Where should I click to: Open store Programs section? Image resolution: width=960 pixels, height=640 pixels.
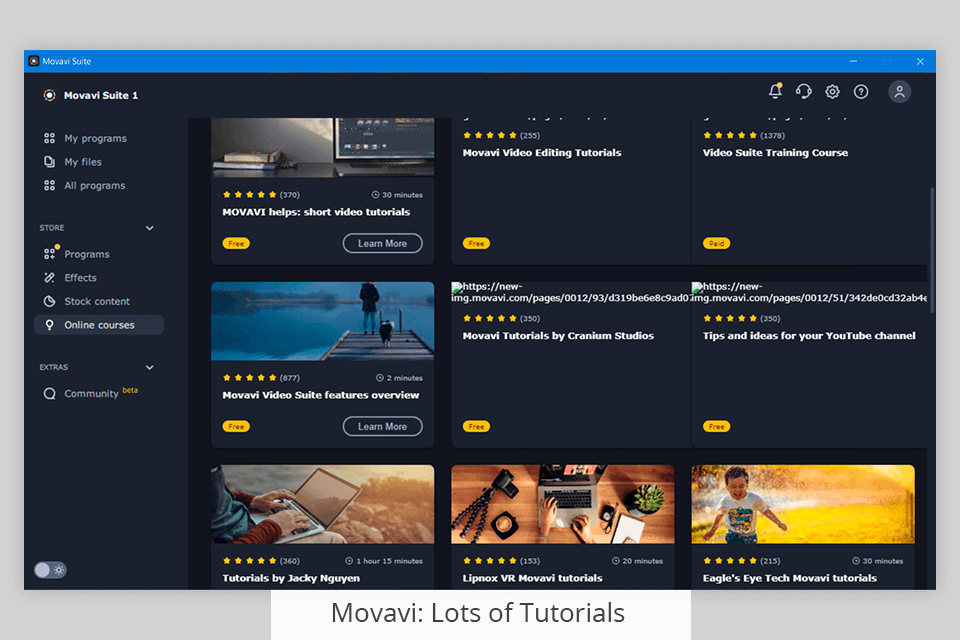click(87, 254)
